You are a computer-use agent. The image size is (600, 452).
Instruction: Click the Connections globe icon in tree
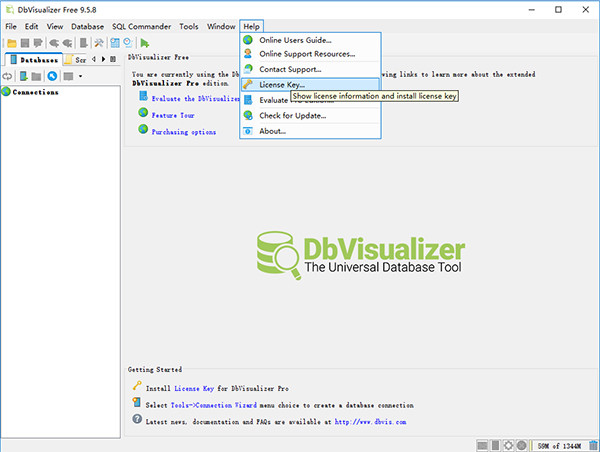6,92
